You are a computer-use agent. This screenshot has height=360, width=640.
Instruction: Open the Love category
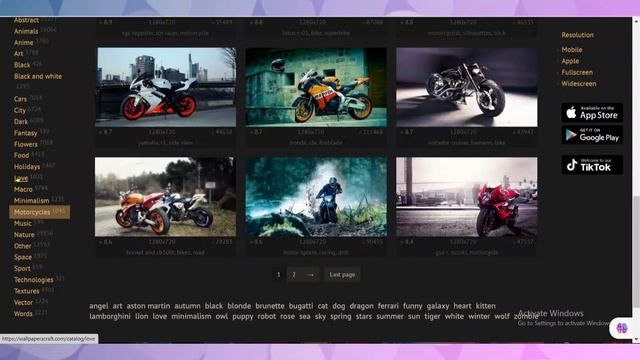21,178
